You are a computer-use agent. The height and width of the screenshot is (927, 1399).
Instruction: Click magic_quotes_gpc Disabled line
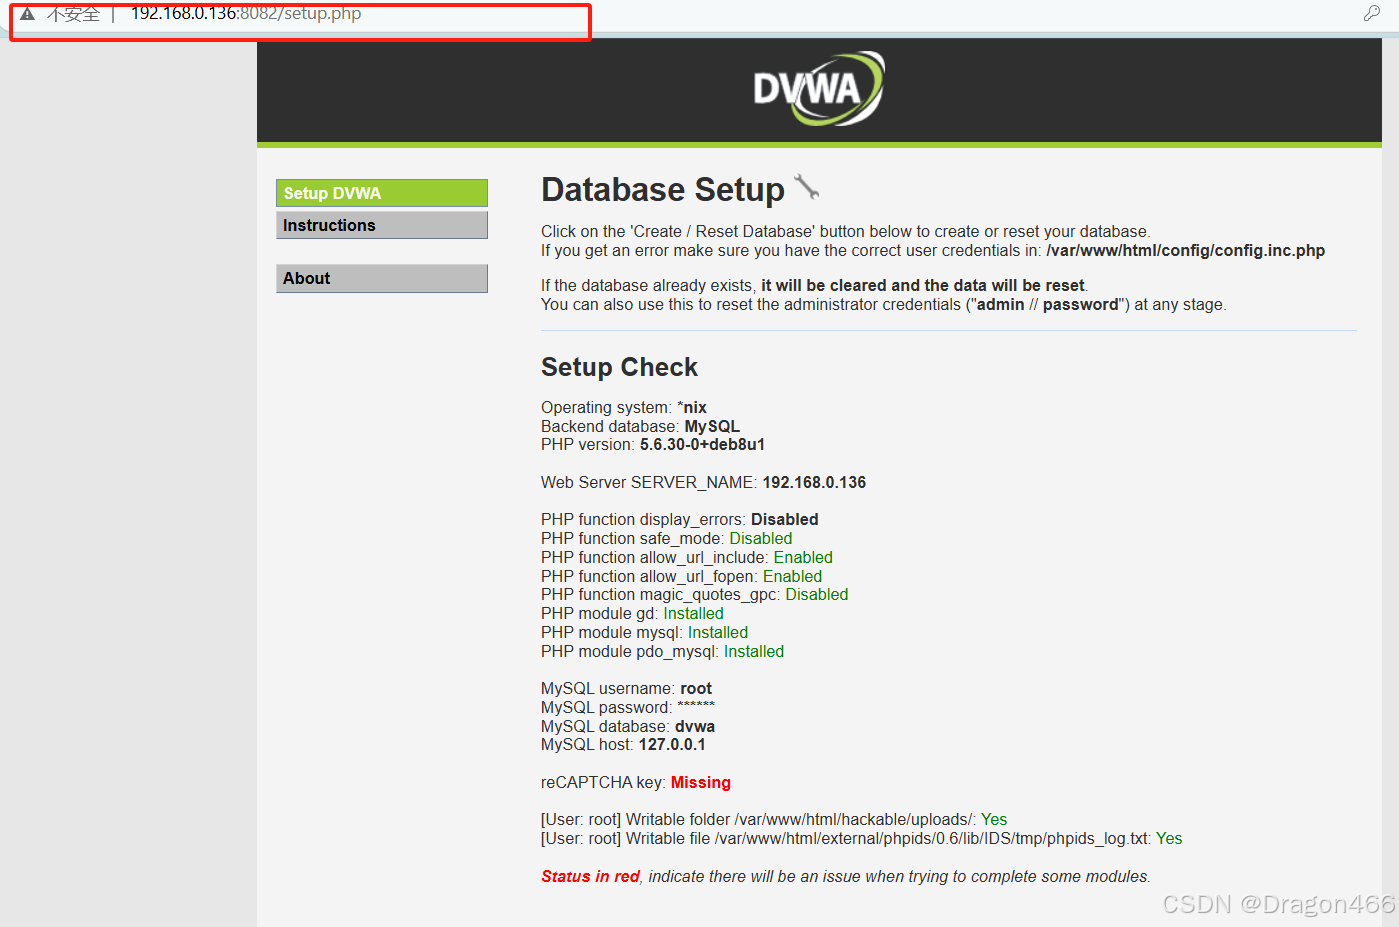pos(694,594)
